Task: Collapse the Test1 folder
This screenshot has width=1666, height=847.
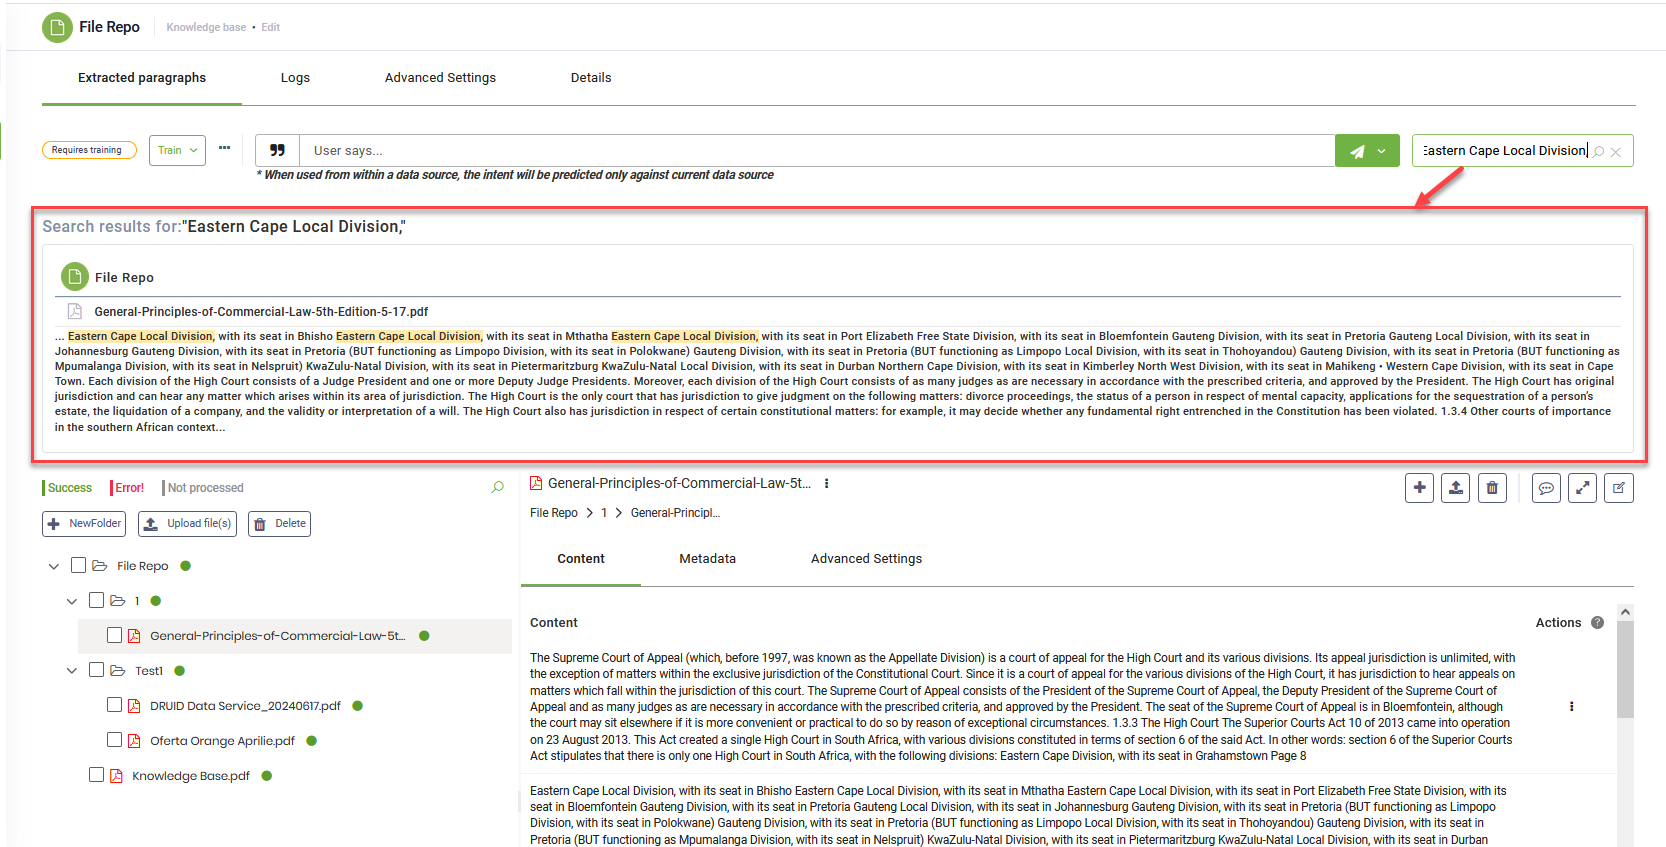Action: [x=71, y=671]
